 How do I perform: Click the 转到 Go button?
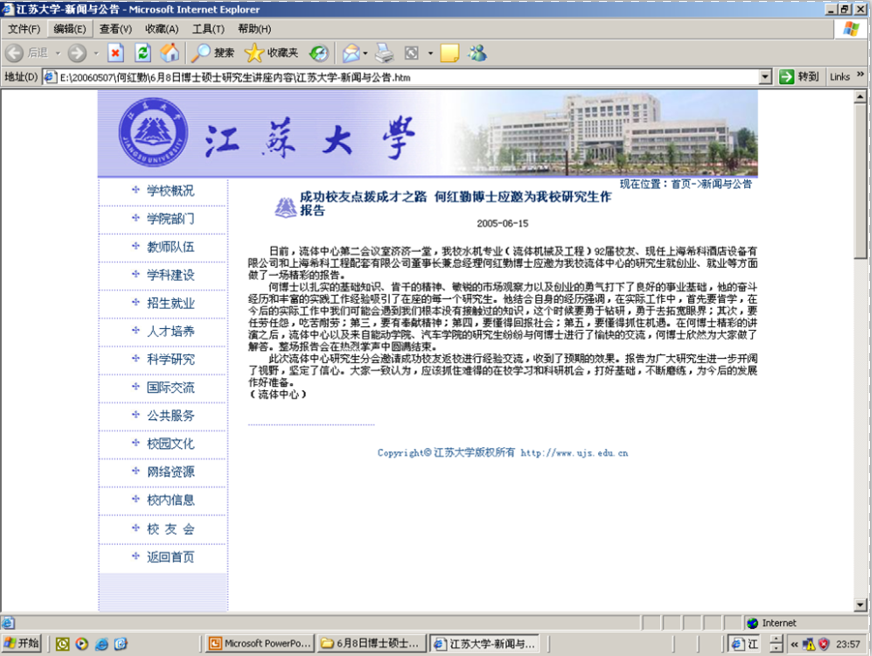click(x=799, y=77)
